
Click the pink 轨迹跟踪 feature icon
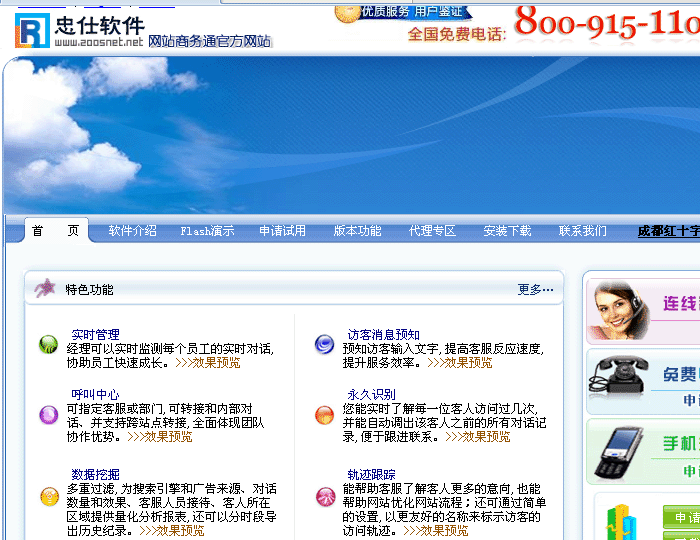324,496
